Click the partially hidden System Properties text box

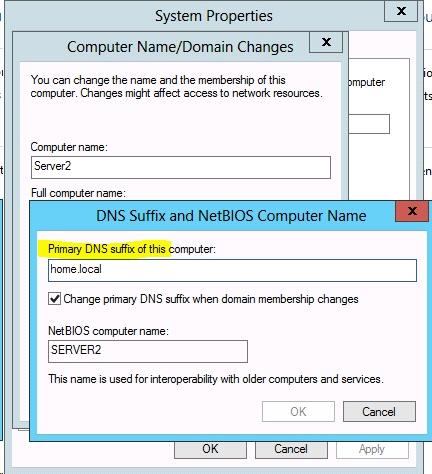pos(369,124)
